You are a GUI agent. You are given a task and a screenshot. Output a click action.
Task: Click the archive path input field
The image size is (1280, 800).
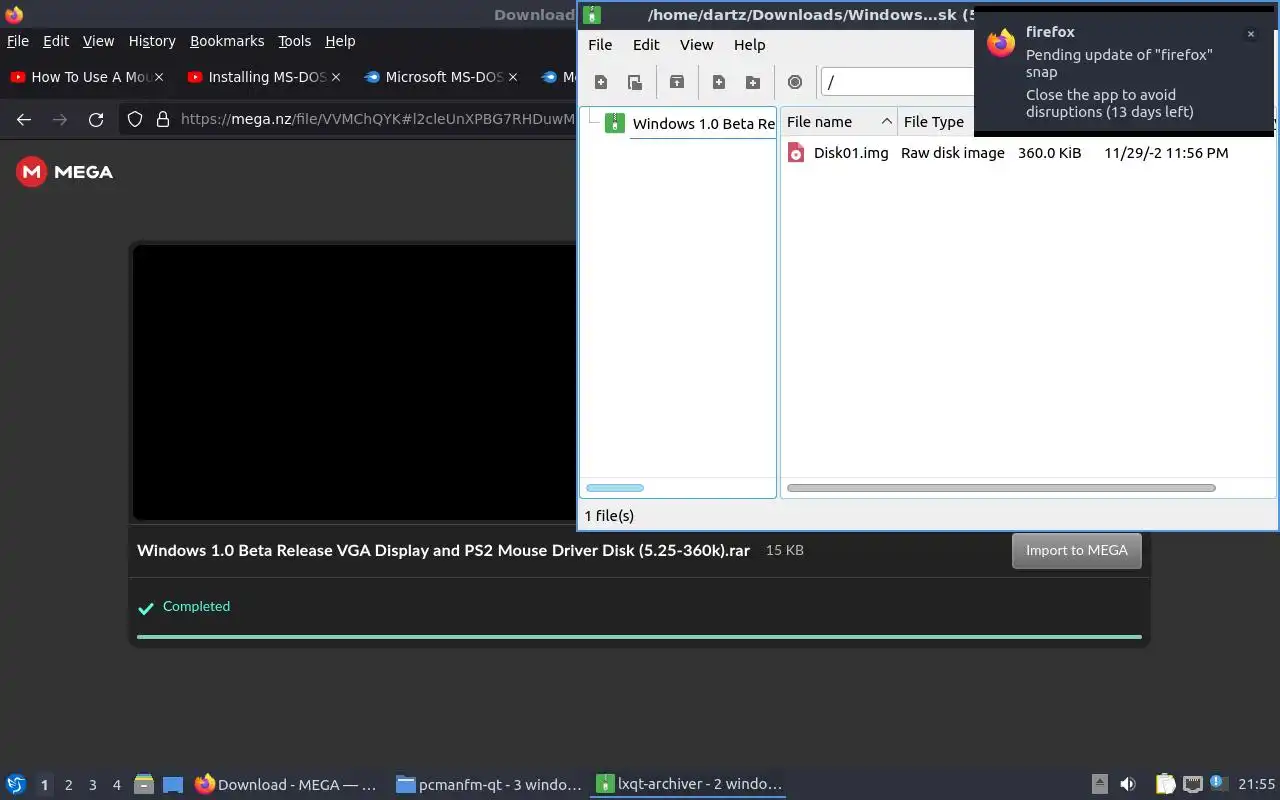coord(897,82)
